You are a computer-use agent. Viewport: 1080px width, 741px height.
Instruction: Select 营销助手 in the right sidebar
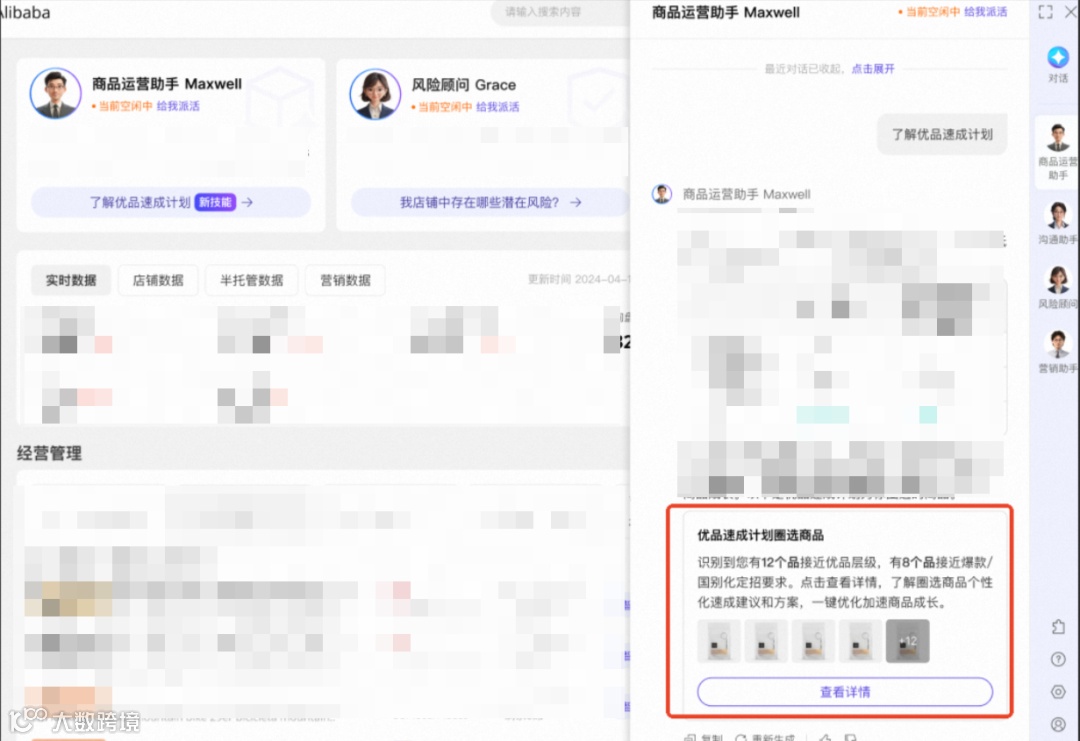tap(1058, 352)
